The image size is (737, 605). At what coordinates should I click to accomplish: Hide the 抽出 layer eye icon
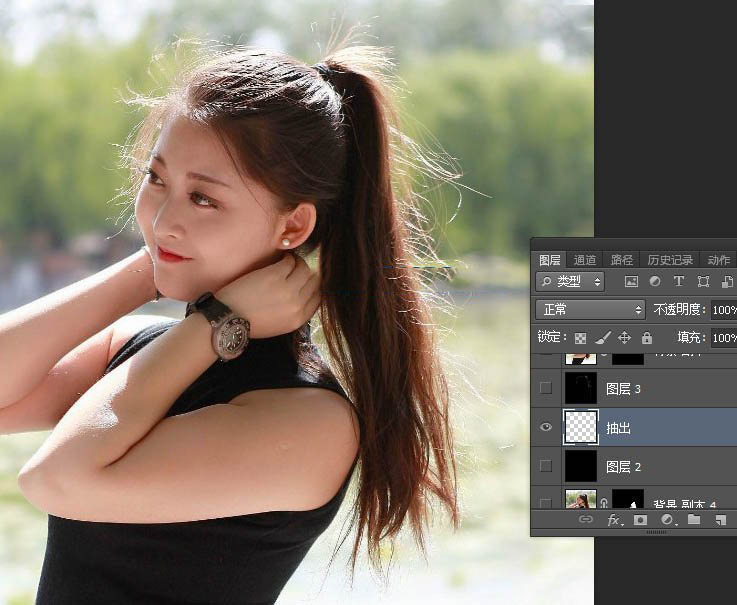click(546, 427)
